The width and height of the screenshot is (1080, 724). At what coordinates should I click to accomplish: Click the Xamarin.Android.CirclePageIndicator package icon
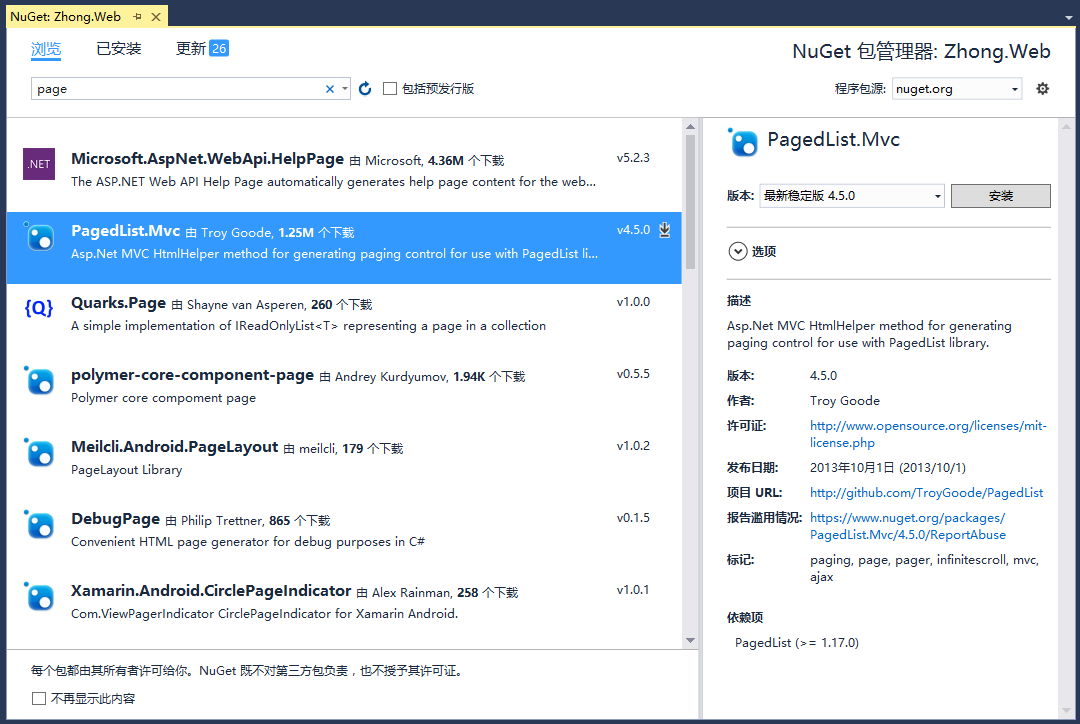tap(39, 597)
